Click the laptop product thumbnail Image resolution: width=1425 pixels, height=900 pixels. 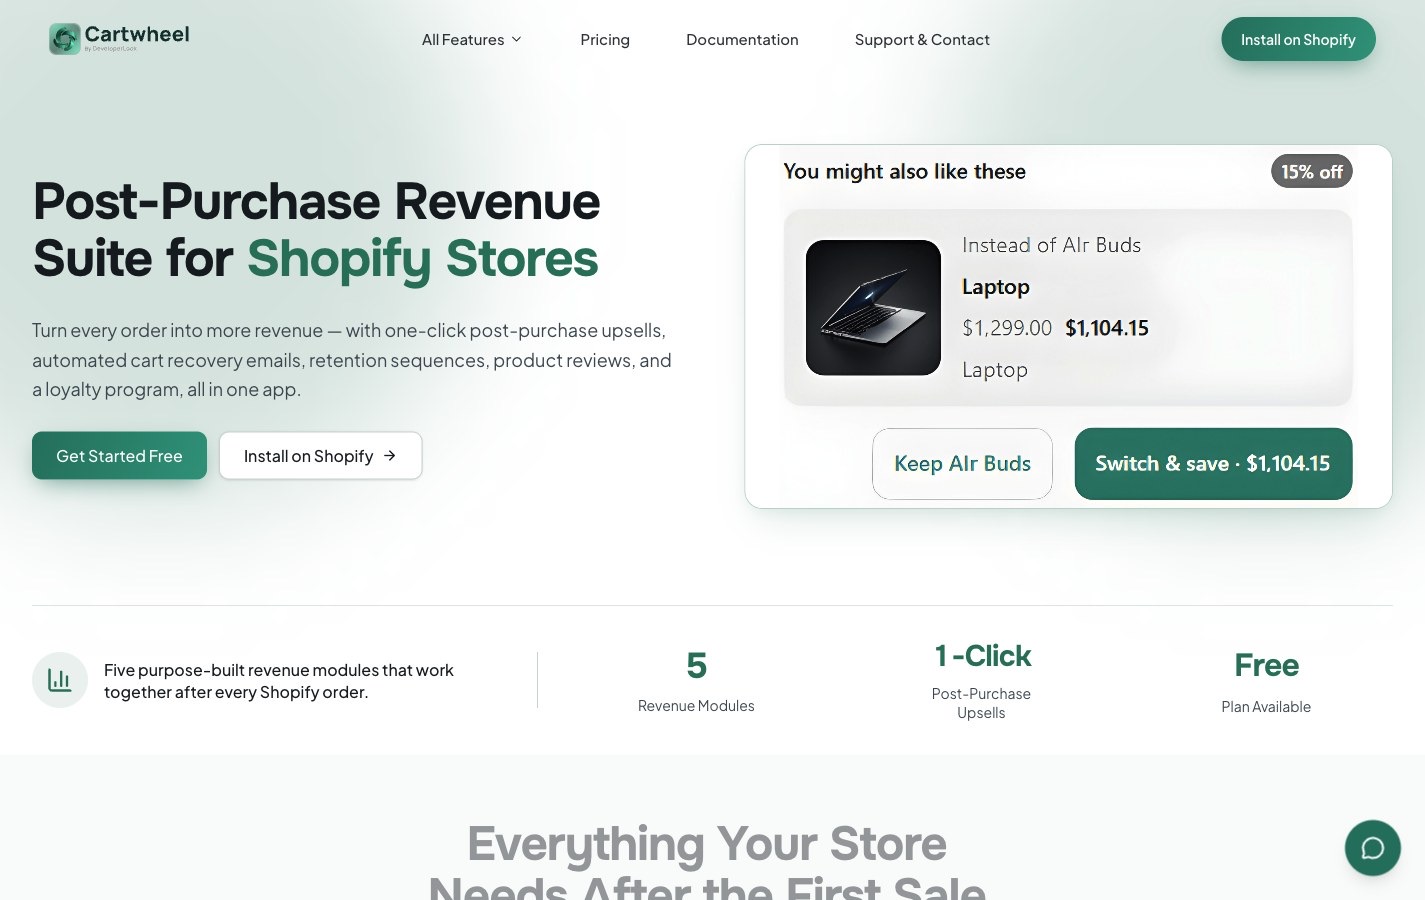[873, 307]
